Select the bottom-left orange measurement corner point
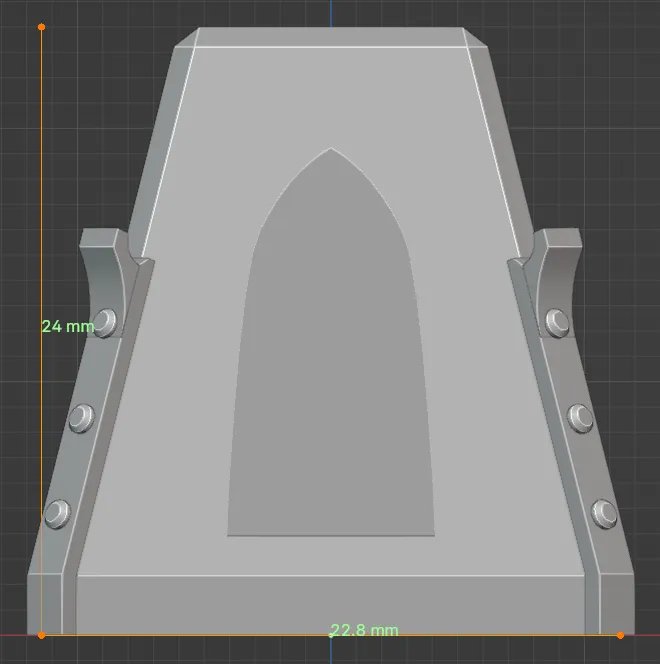The height and width of the screenshot is (664, 660). [x=41, y=635]
